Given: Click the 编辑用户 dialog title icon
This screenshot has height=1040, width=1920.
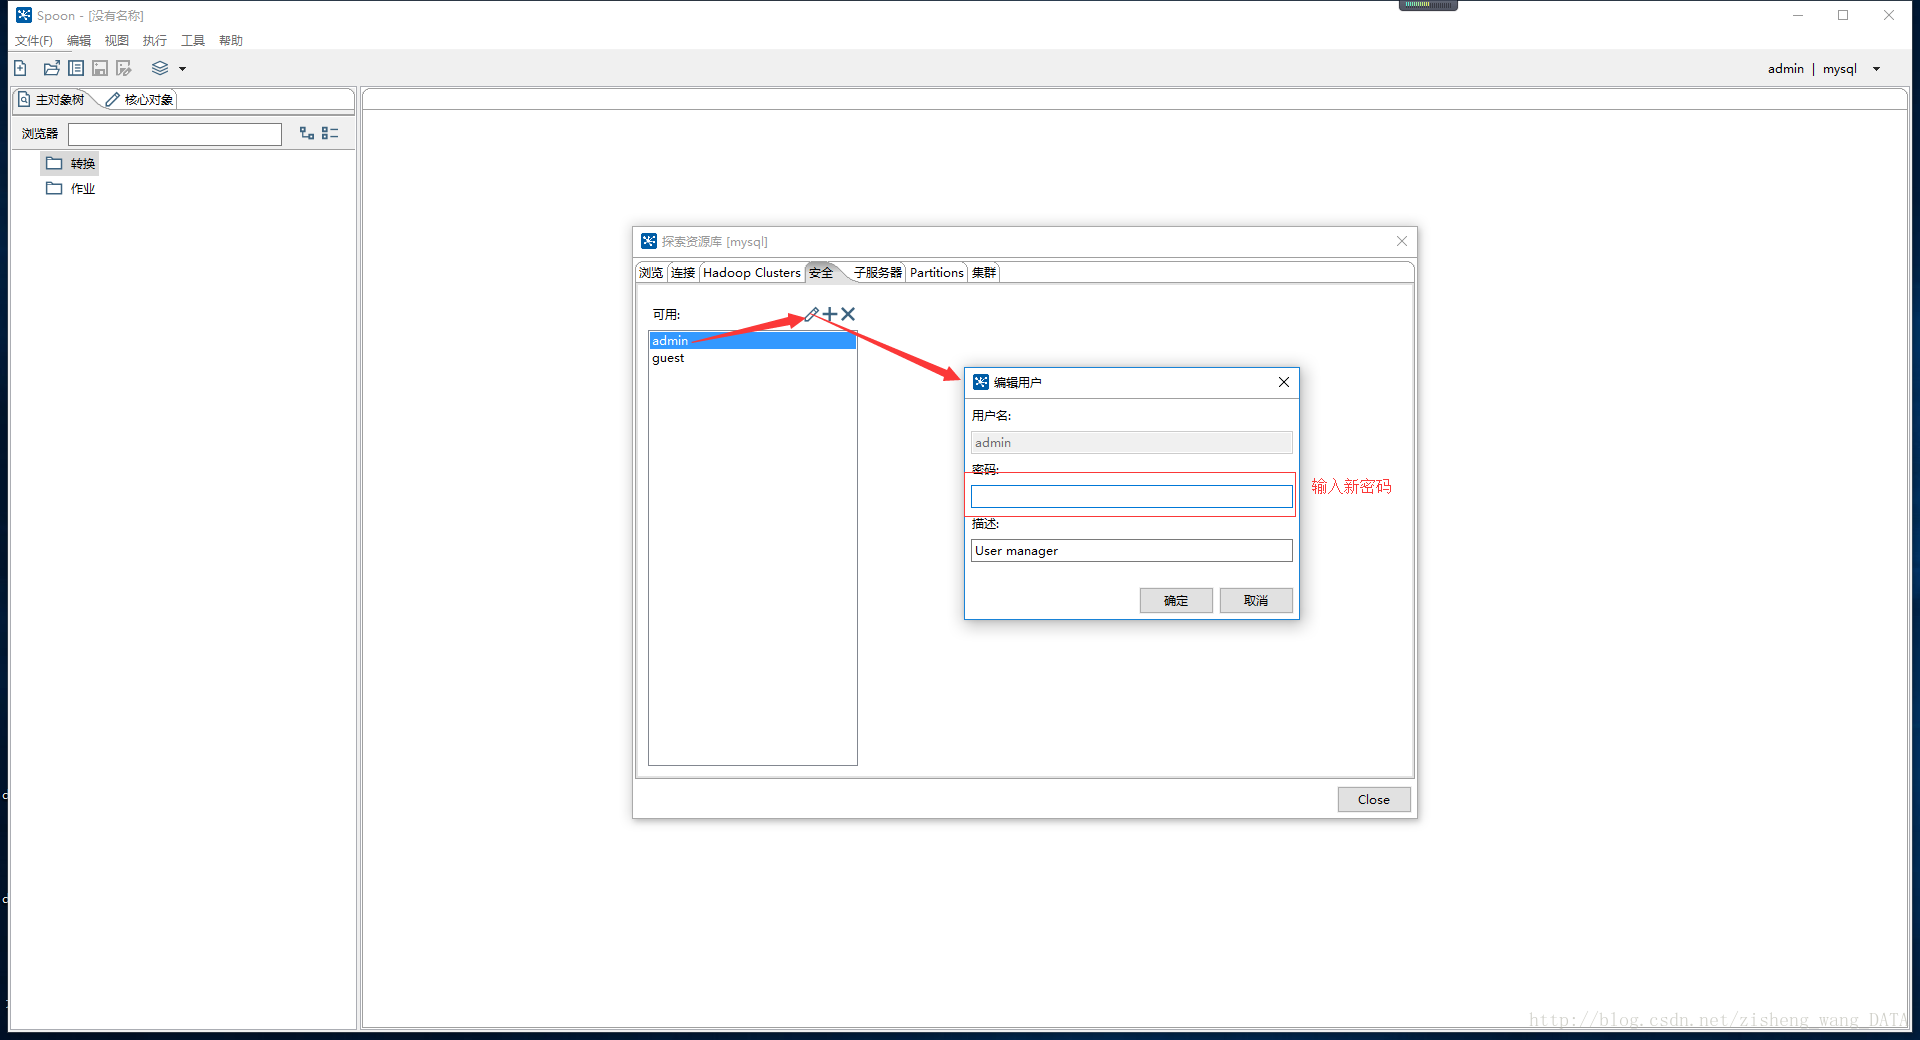Looking at the screenshot, I should coord(981,382).
